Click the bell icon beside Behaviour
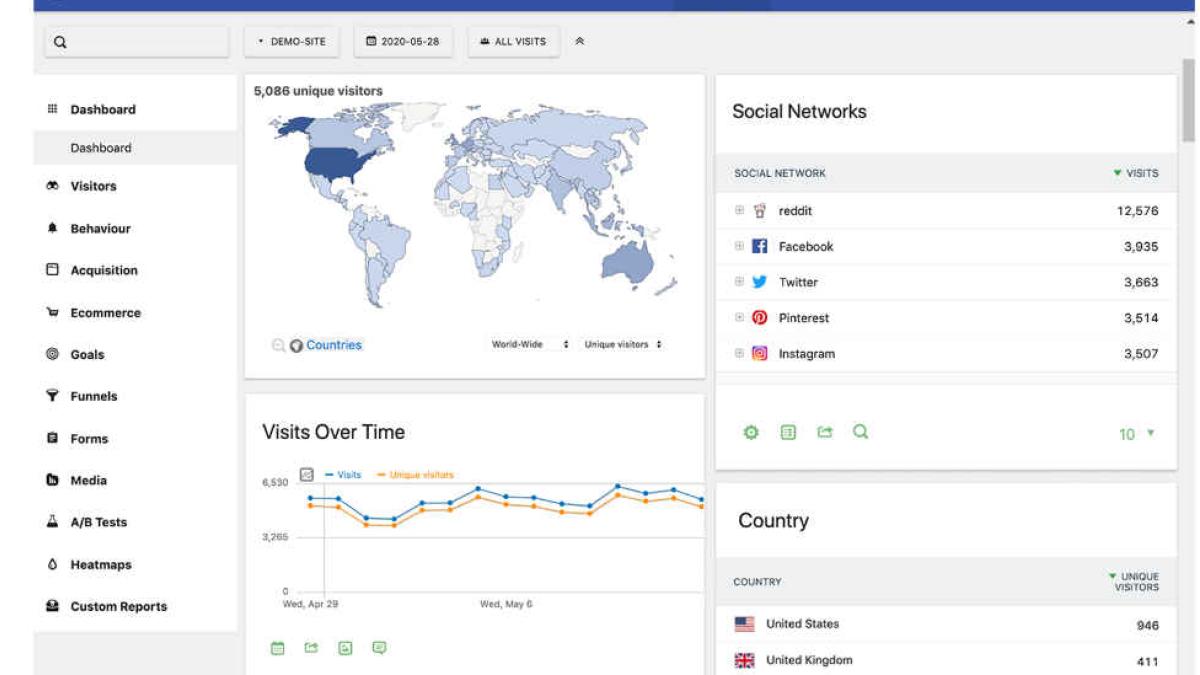Image resolution: width=1200 pixels, height=675 pixels. click(x=53, y=228)
